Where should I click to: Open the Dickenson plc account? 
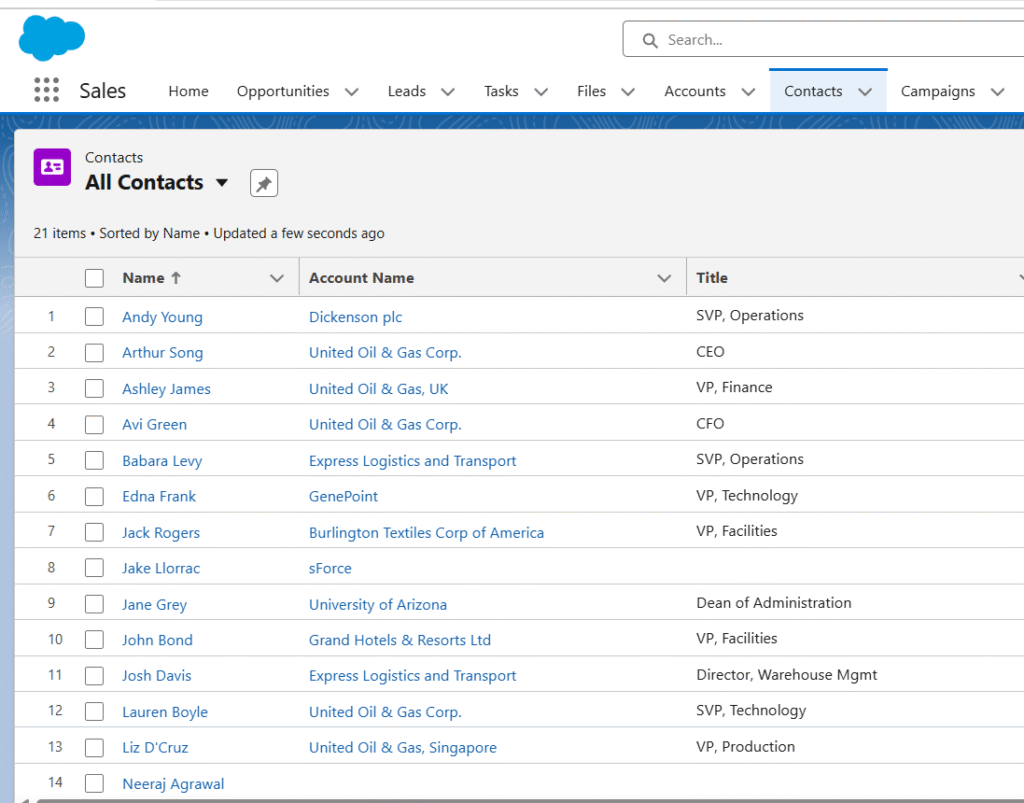[x=355, y=317]
